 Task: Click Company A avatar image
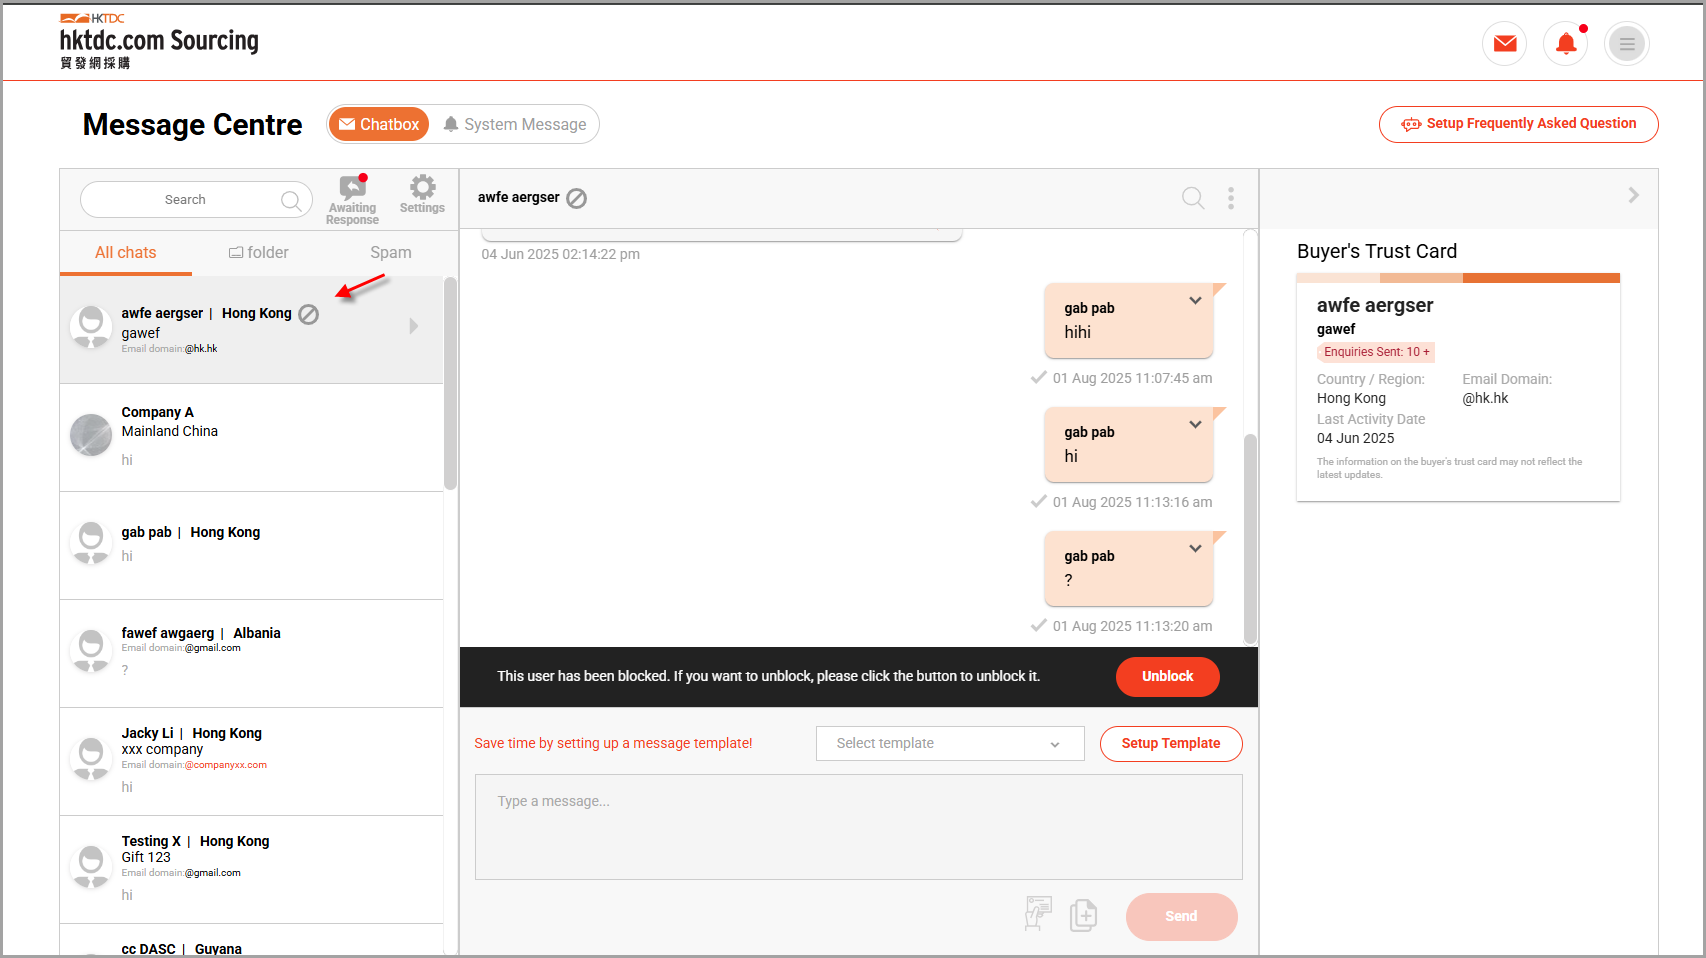(91, 435)
